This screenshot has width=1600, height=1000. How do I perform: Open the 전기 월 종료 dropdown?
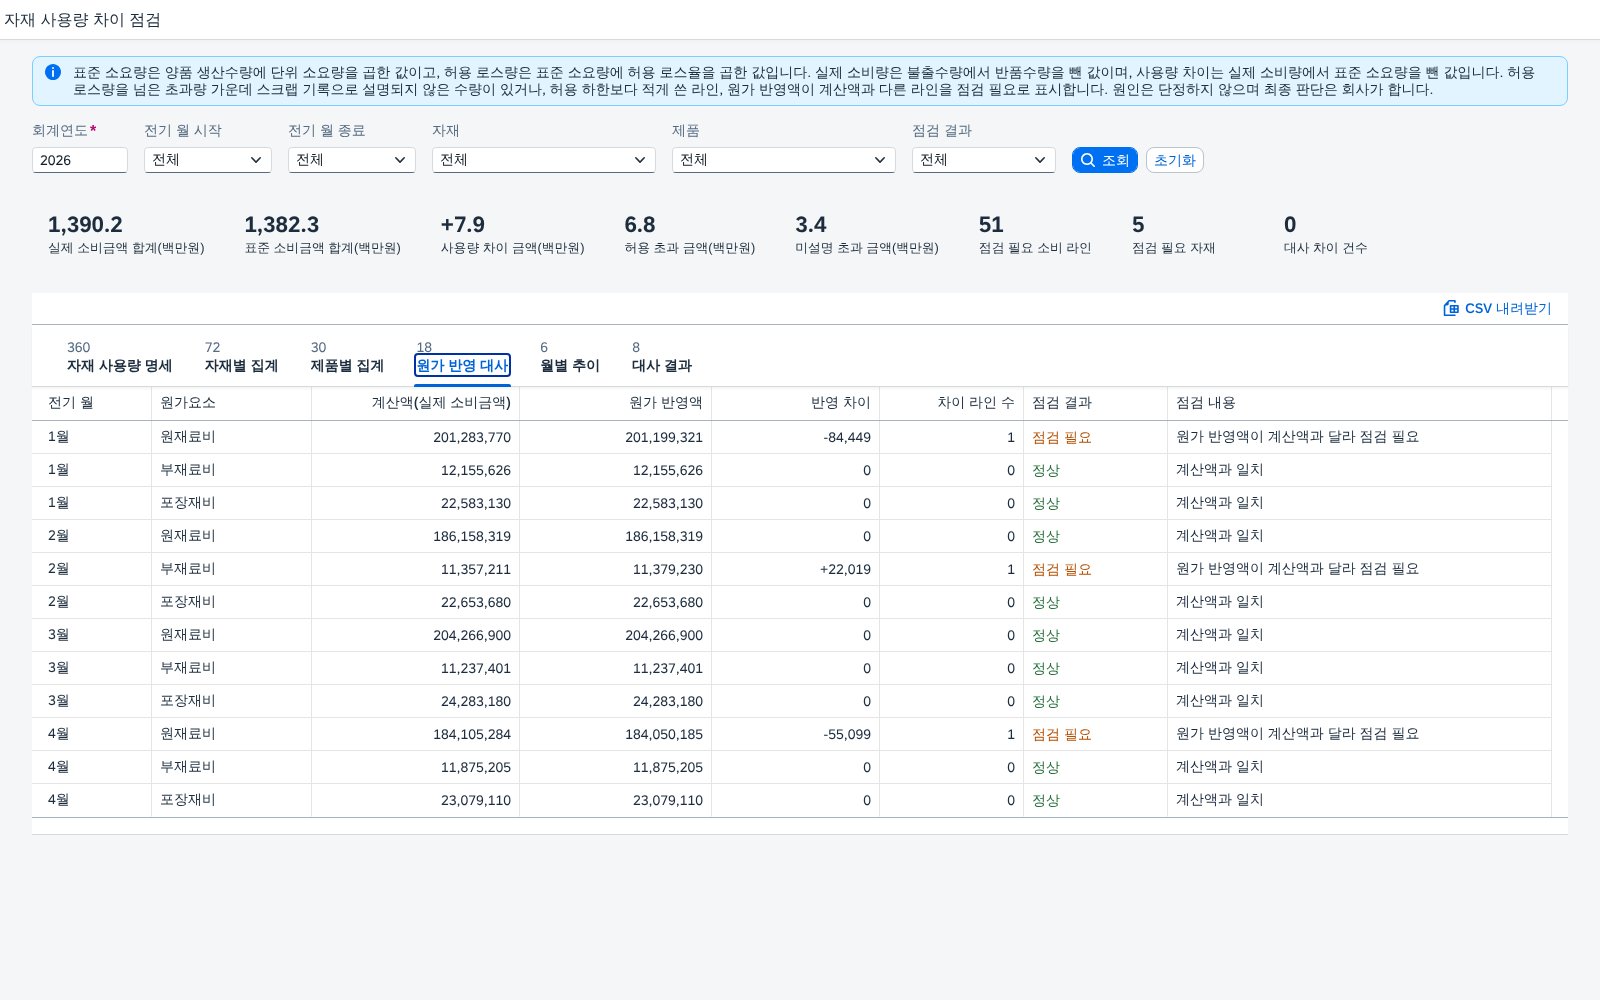pyautogui.click(x=352, y=160)
